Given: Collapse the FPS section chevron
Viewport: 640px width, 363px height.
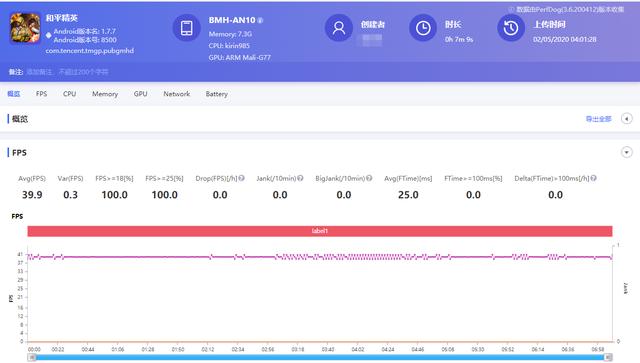Looking at the screenshot, I should [x=627, y=152].
